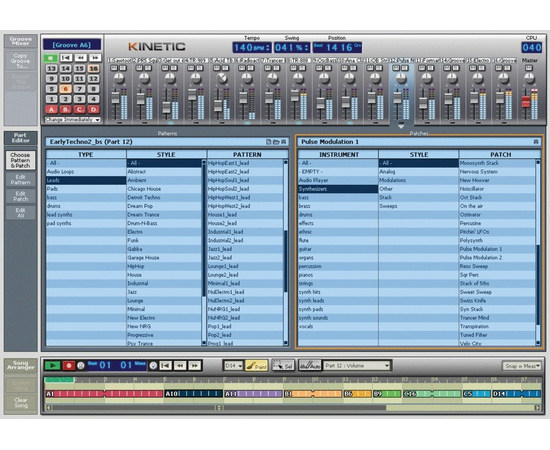Select groove pad 6
This screenshot has width=550, height=450.
coord(65,89)
